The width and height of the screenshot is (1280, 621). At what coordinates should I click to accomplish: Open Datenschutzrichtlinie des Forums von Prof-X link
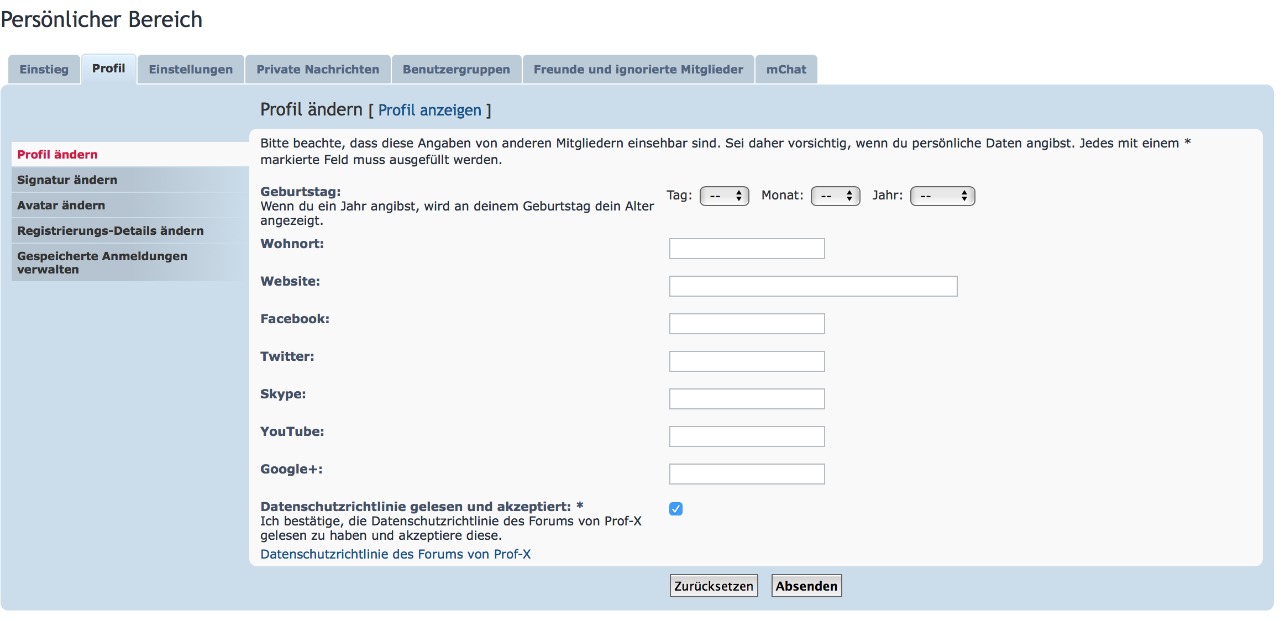pyautogui.click(x=396, y=554)
